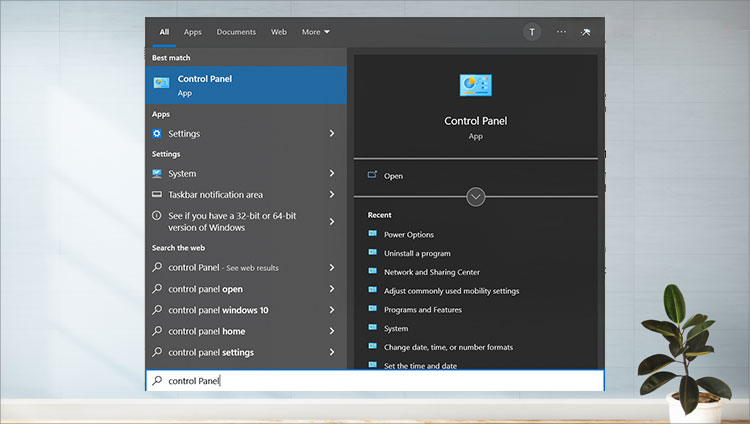
Task: Click the mobility settings recent item icon
Action: coord(373,290)
